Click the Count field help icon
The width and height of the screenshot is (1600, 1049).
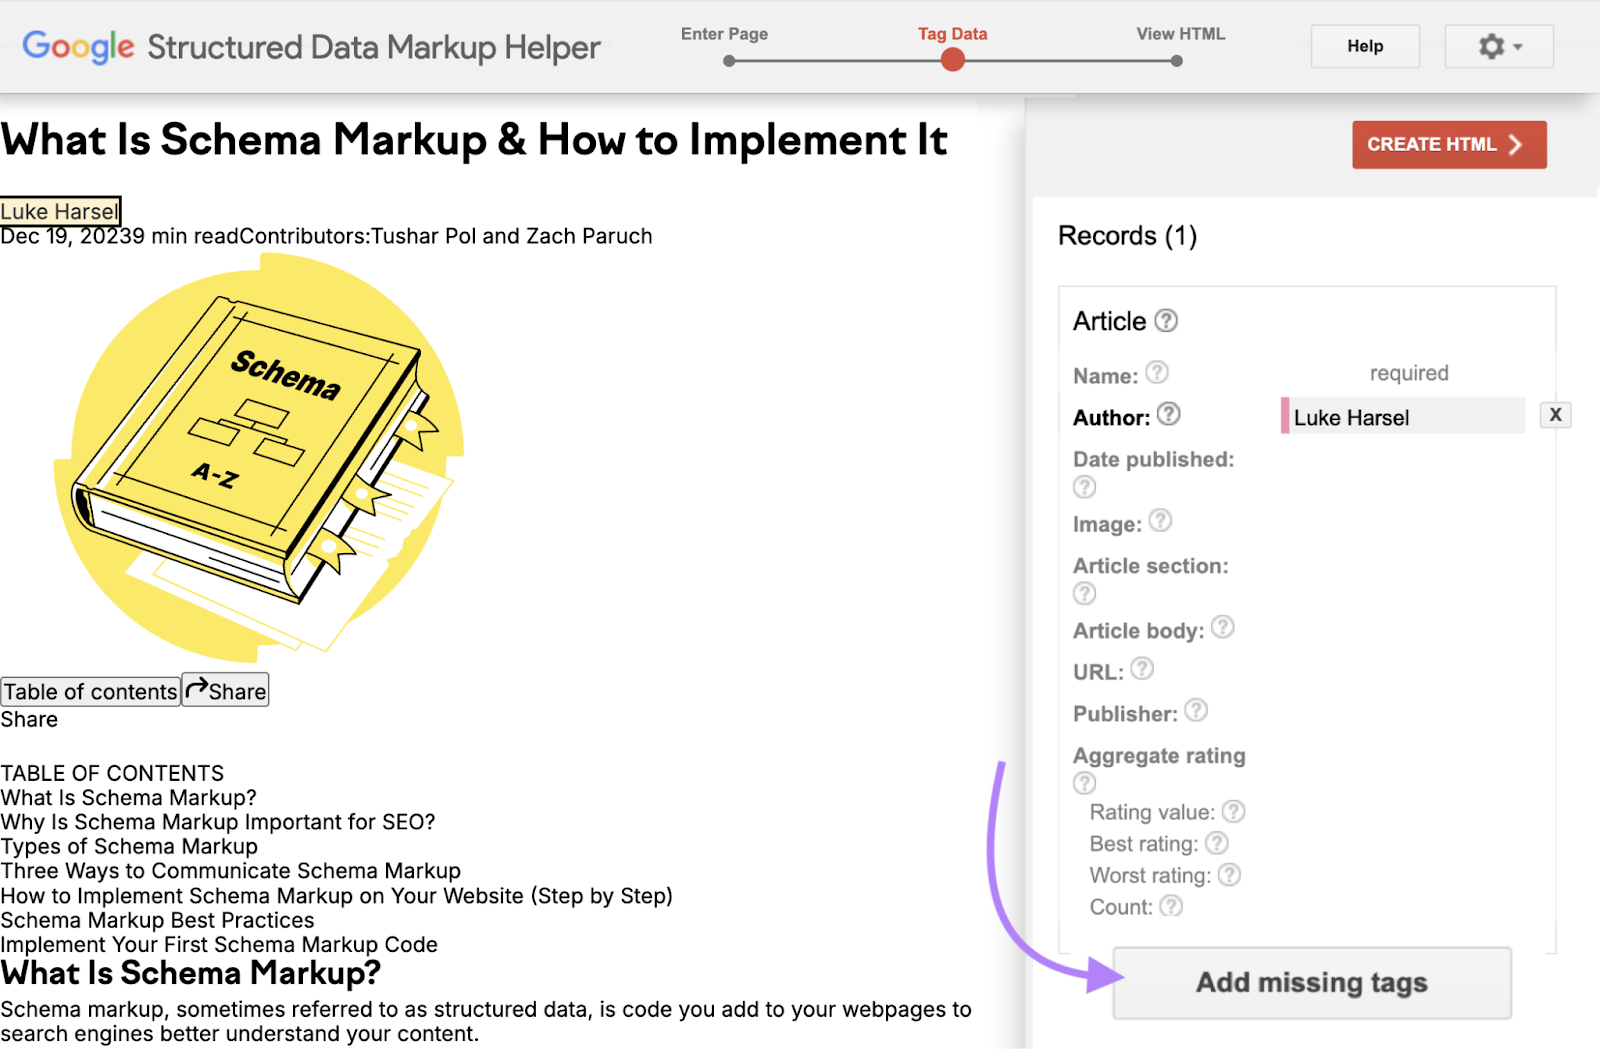[x=1171, y=906]
